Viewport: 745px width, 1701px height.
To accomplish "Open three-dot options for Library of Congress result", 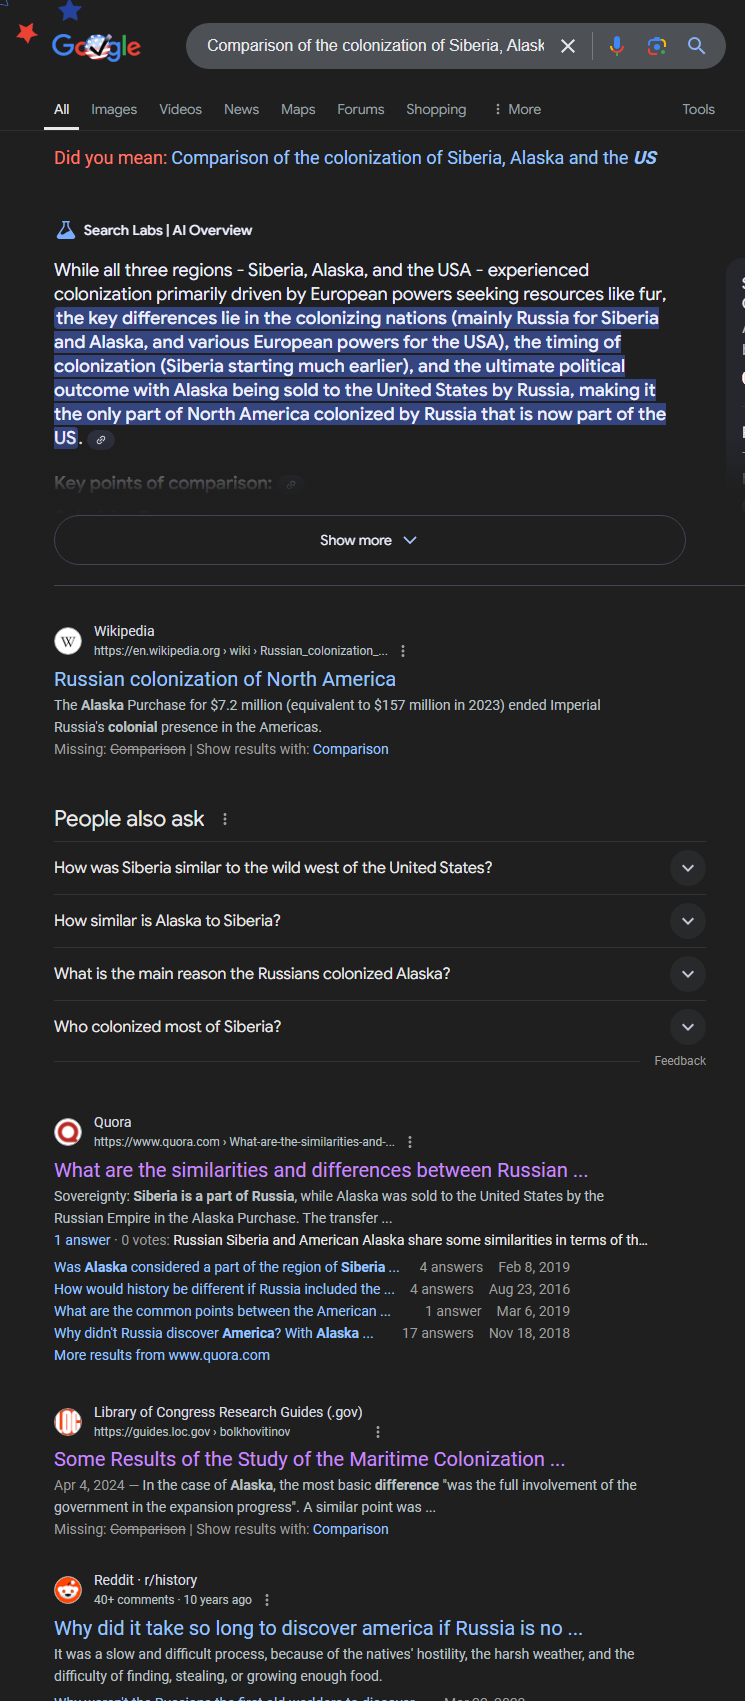I will pyautogui.click(x=378, y=1432).
